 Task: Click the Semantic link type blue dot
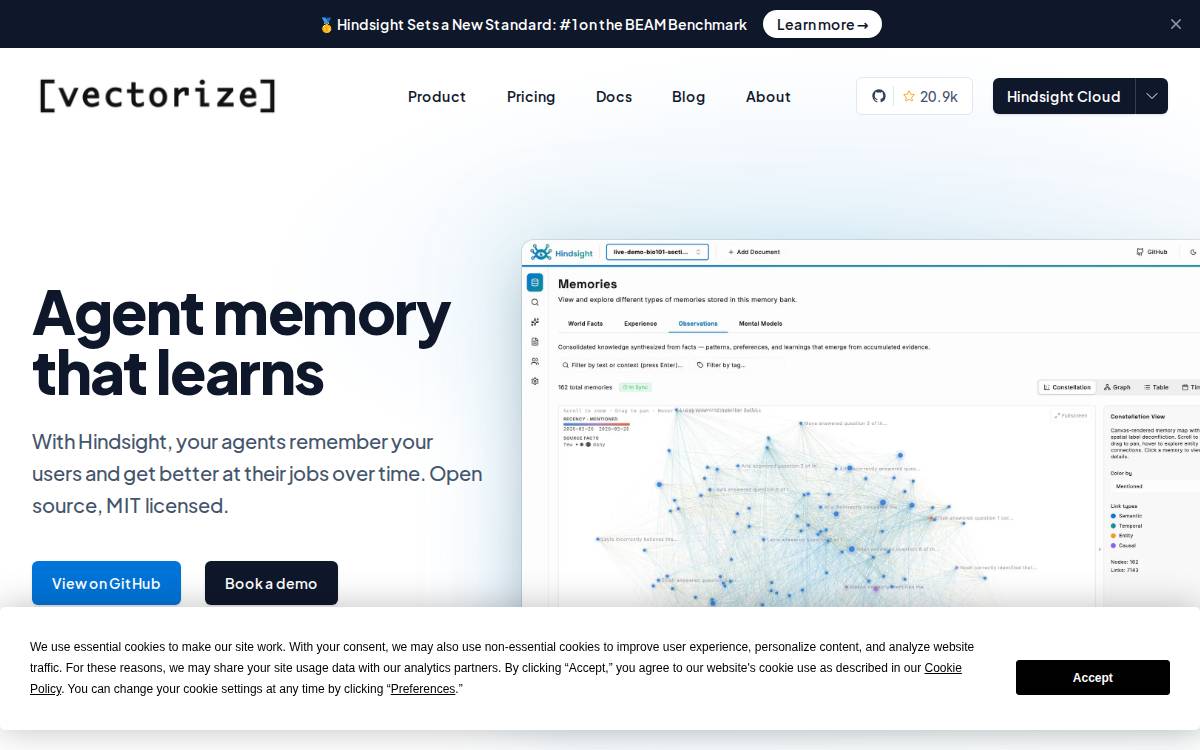pyautogui.click(x=1114, y=515)
